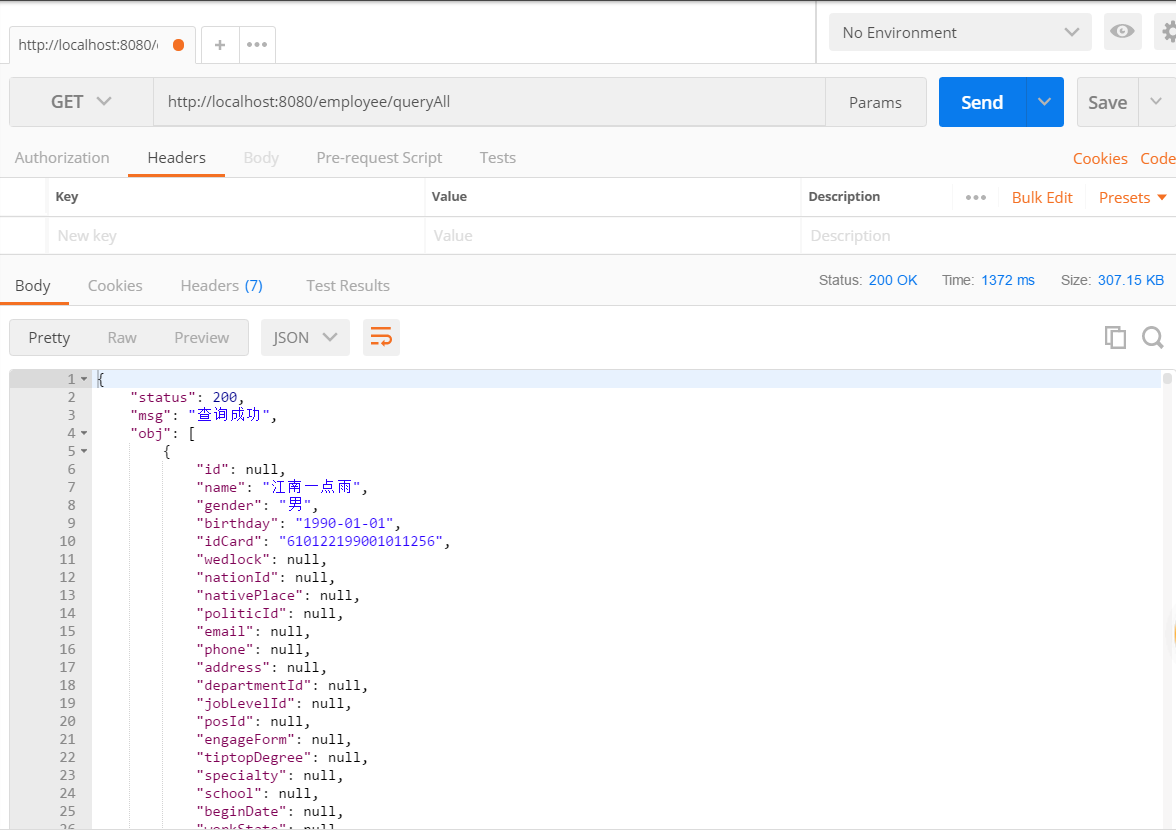This screenshot has width=1176, height=838.
Task: Open Bulk Edit for headers
Action: click(1042, 197)
